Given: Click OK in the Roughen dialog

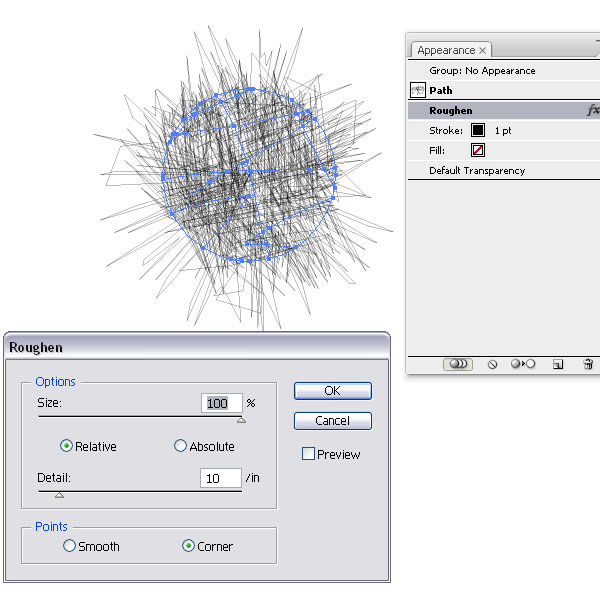Looking at the screenshot, I should pos(333,391).
